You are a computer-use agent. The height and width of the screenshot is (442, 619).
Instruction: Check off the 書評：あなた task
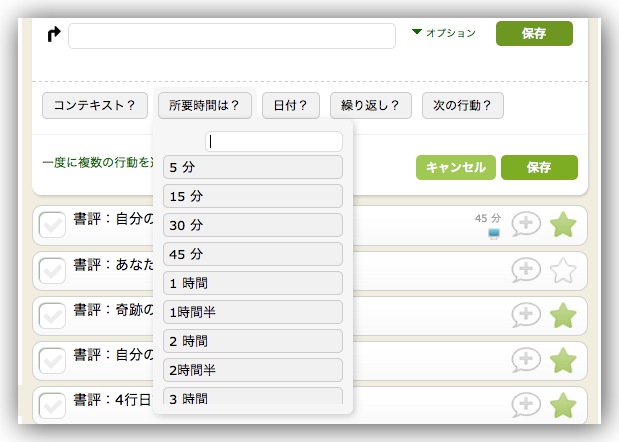click(x=52, y=272)
